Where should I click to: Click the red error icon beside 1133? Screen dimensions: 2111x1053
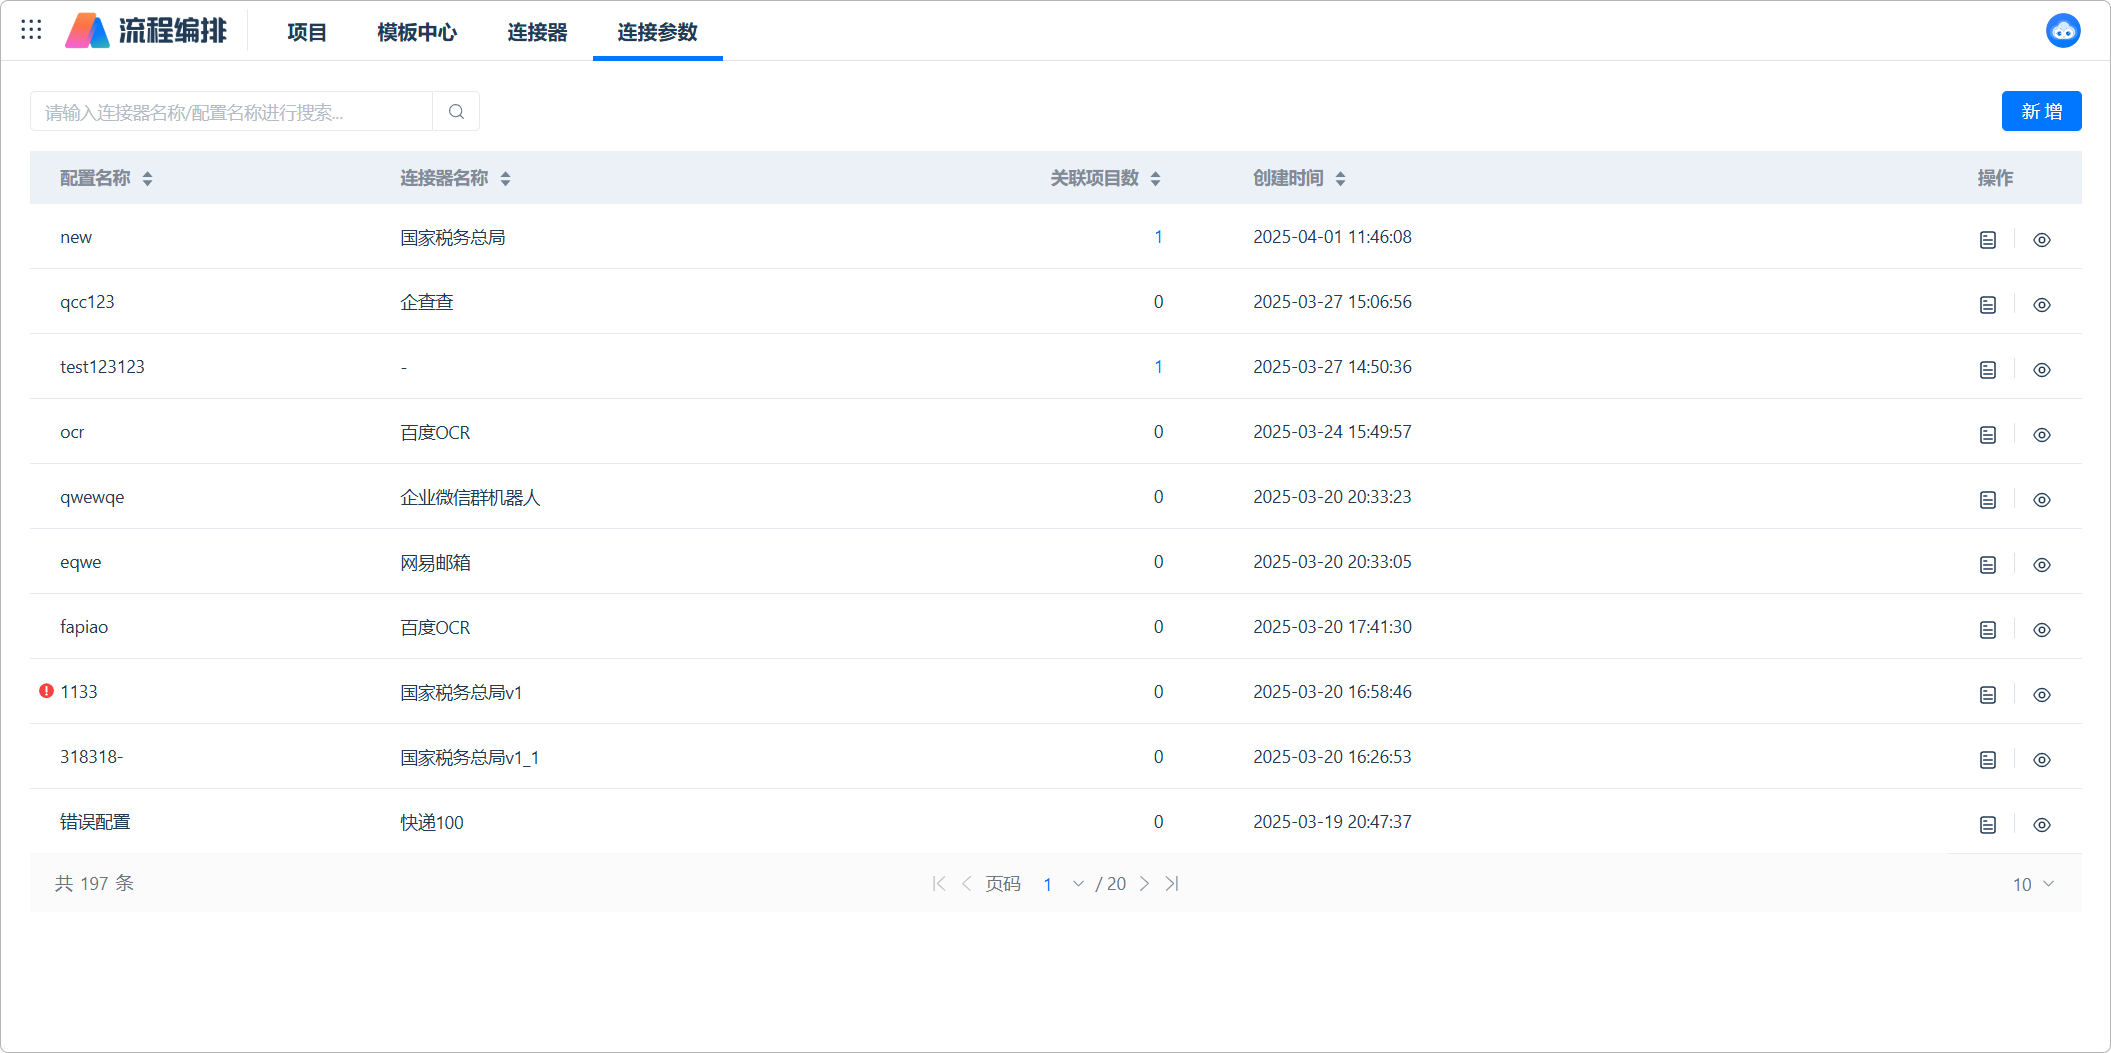click(46, 691)
